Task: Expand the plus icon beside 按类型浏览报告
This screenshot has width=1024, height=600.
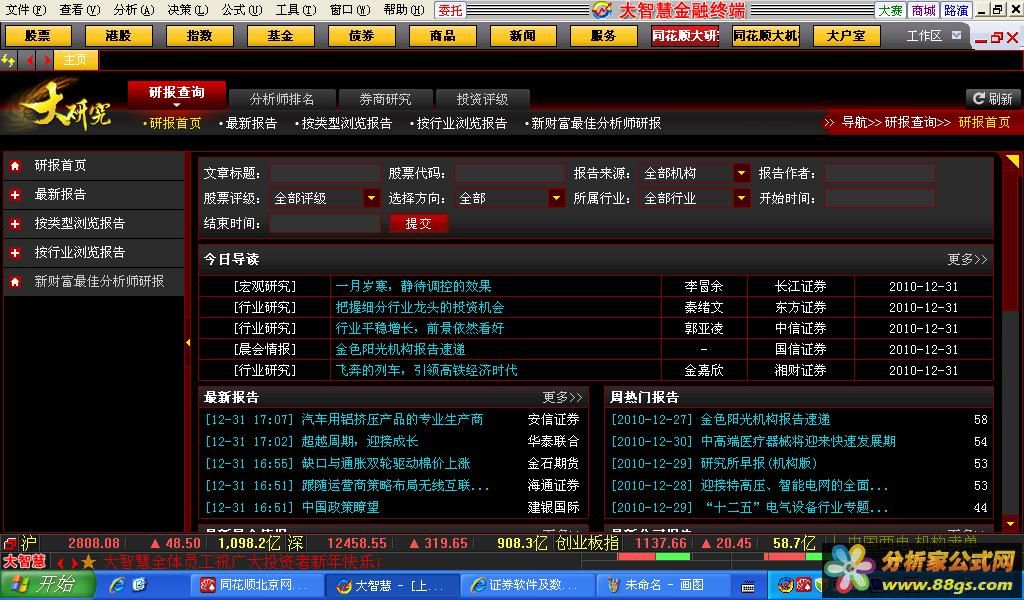Action: point(15,223)
